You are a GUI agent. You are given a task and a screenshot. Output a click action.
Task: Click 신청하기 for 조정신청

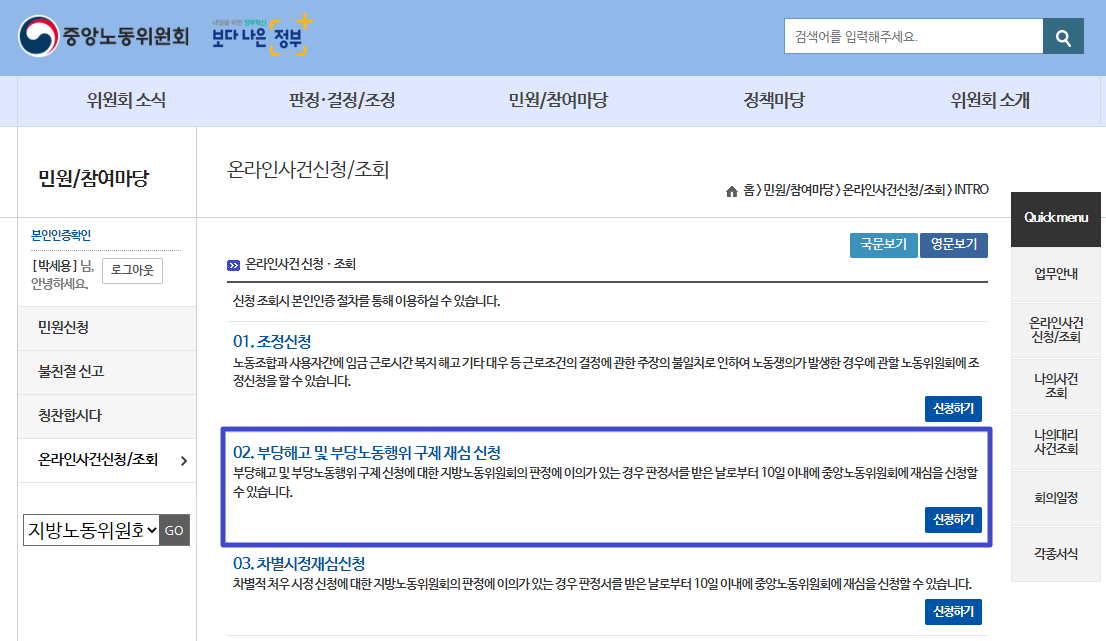point(955,408)
